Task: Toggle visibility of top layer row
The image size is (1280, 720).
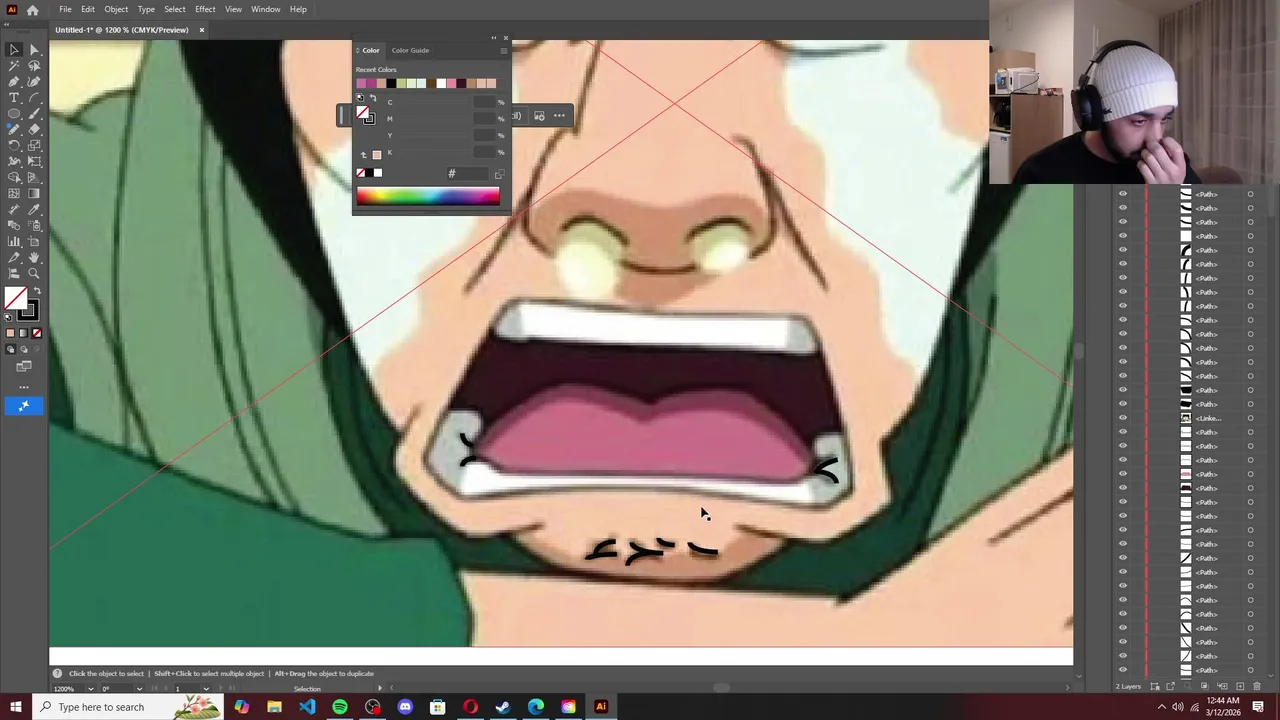Action: pyautogui.click(x=1122, y=194)
